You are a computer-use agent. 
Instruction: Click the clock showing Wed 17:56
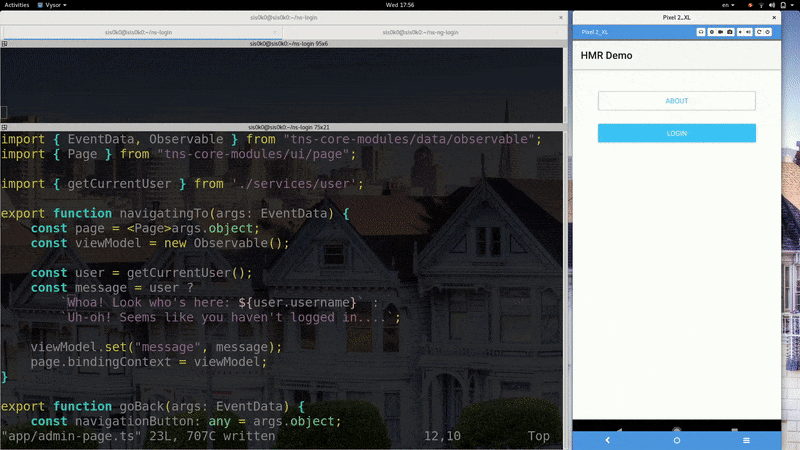(x=399, y=5)
